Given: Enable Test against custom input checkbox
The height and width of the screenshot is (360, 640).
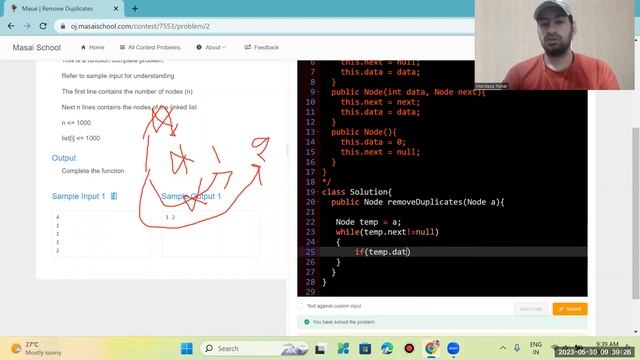Looking at the screenshot, I should tap(300, 306).
